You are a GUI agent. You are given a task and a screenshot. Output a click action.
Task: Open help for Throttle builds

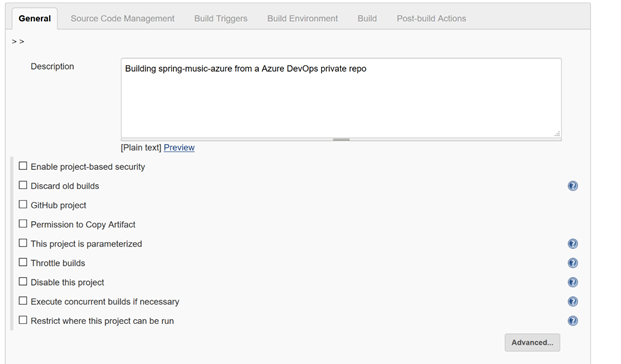click(573, 263)
